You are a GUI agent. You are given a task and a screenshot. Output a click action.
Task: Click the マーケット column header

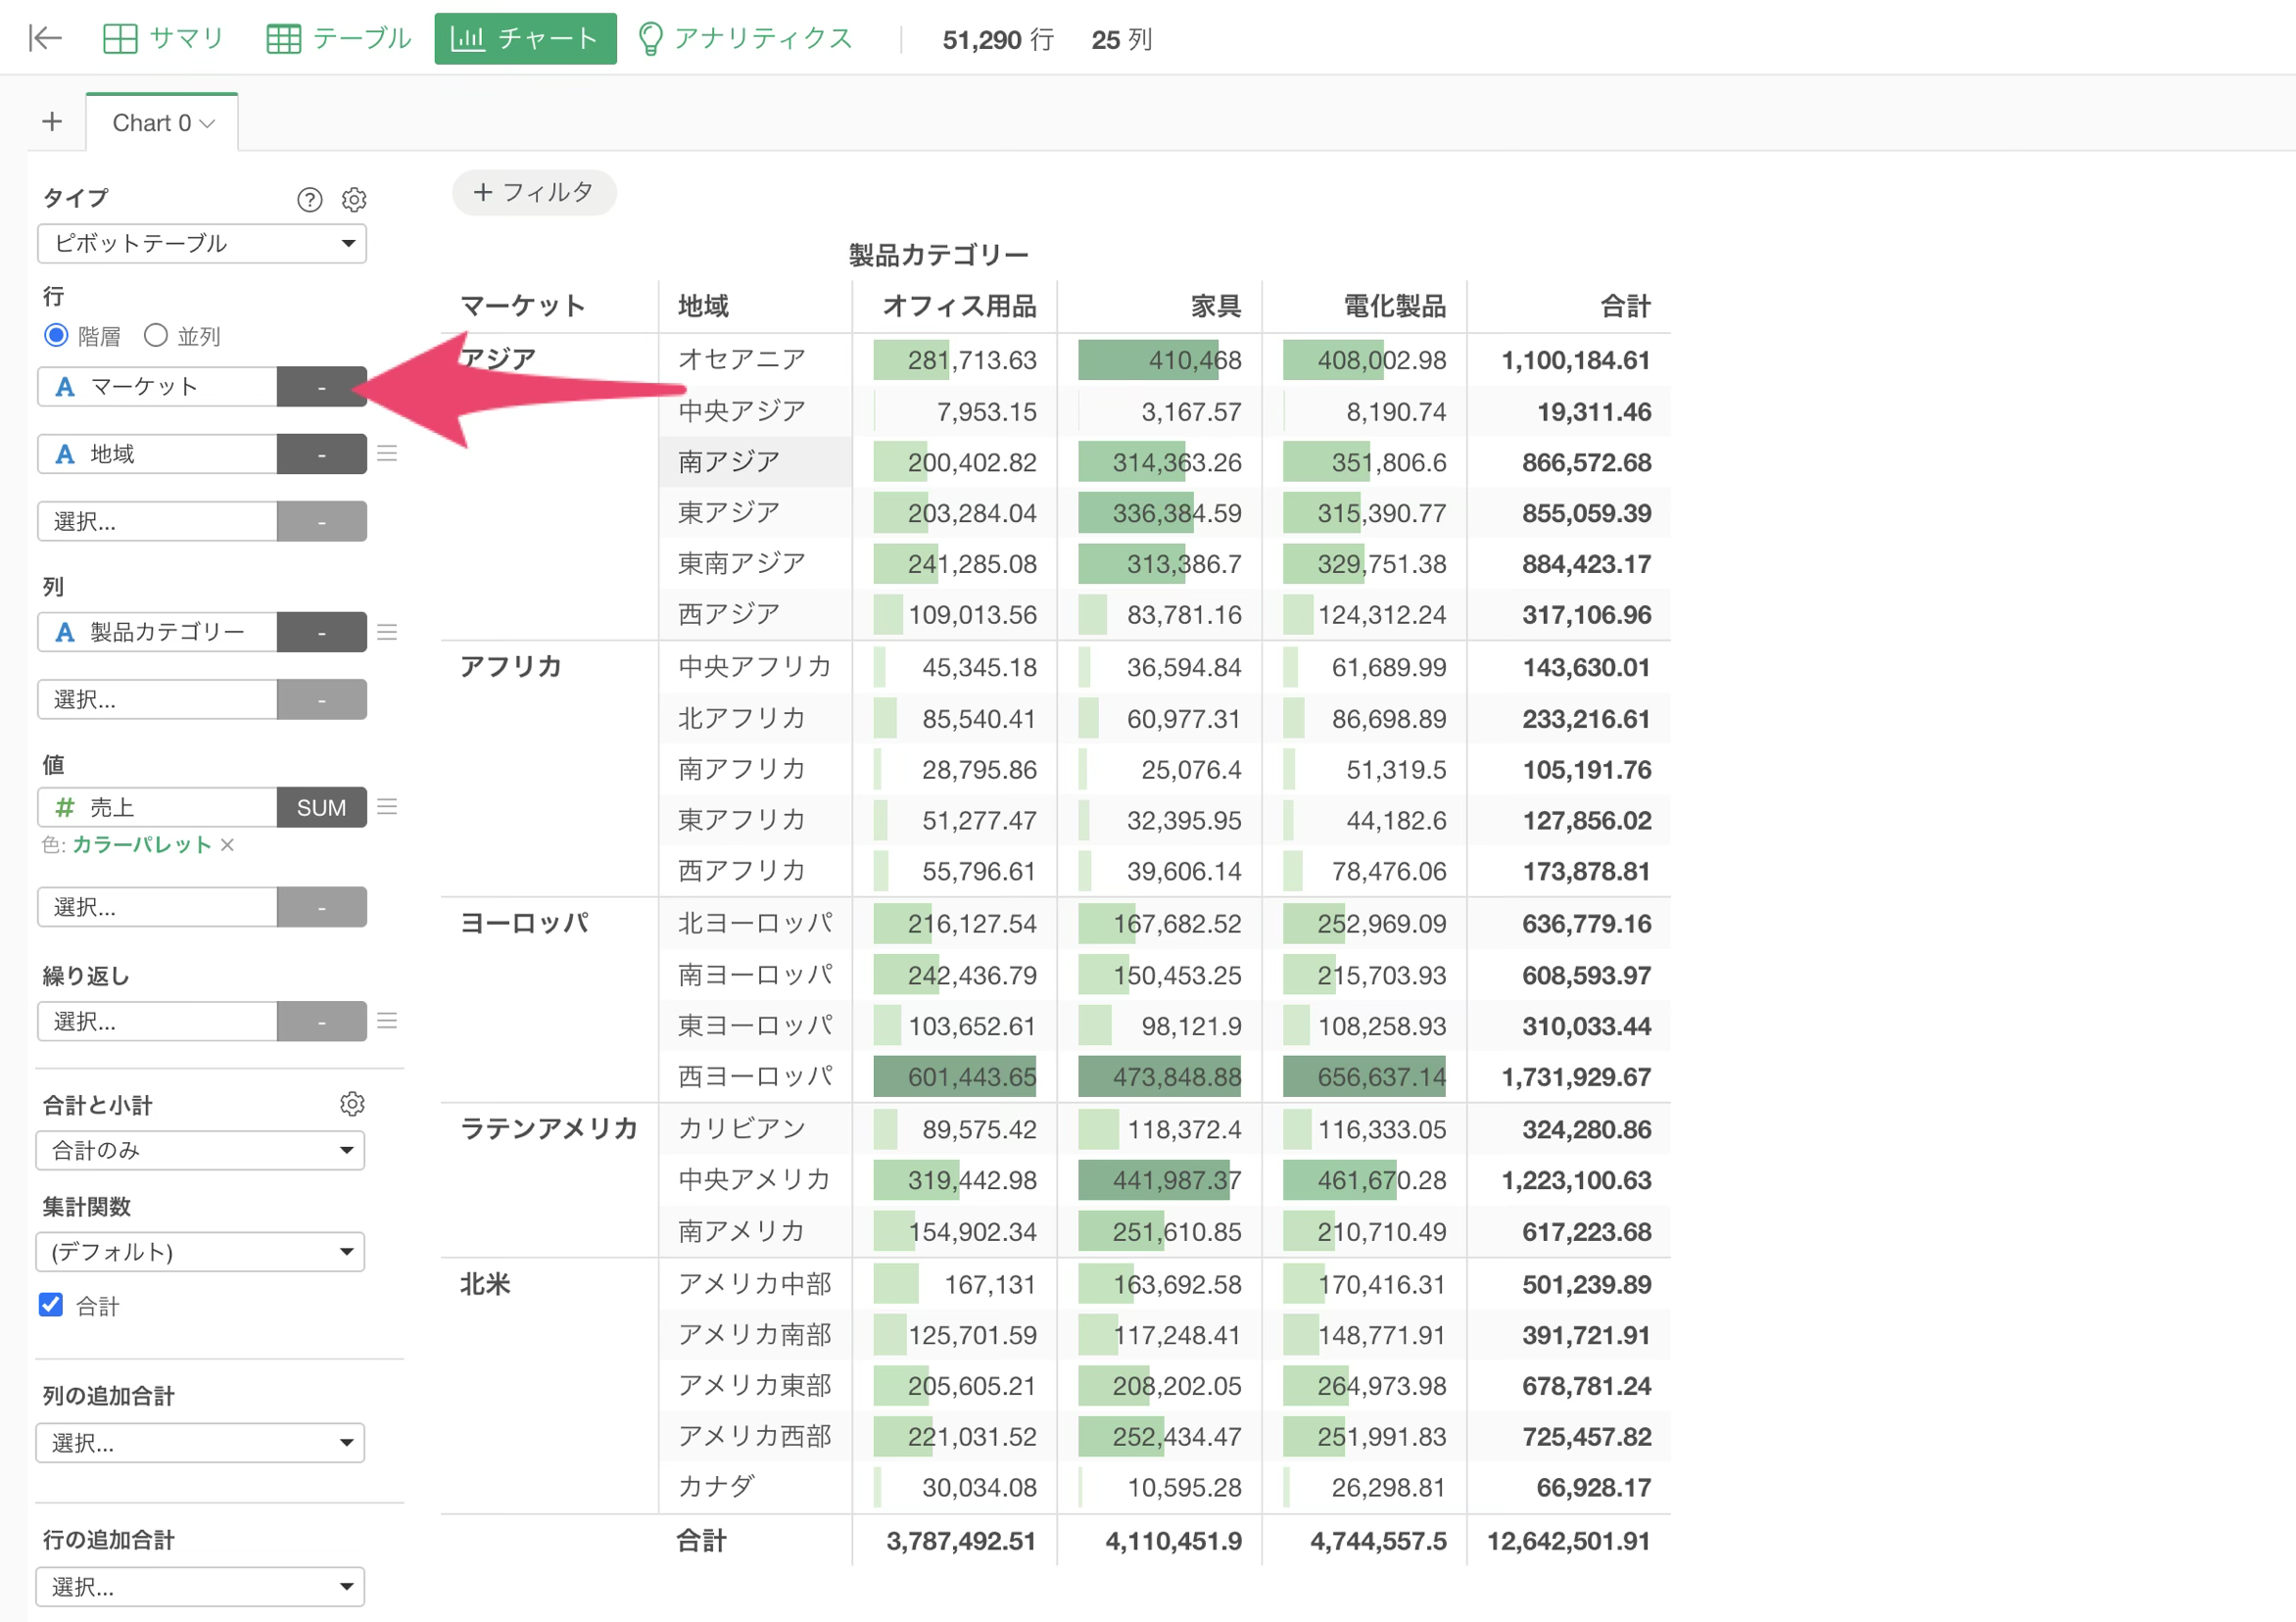click(522, 306)
